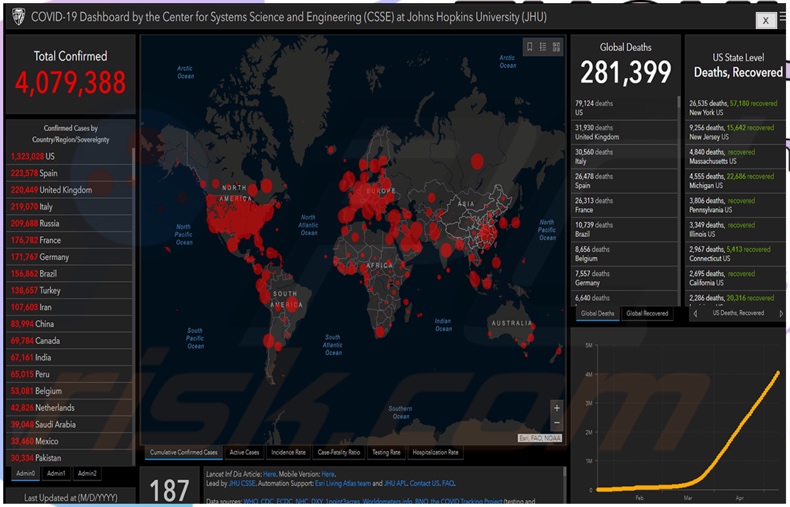
Task: Switch to Cumulative Confirmed Cases tab
Action: tap(183, 453)
